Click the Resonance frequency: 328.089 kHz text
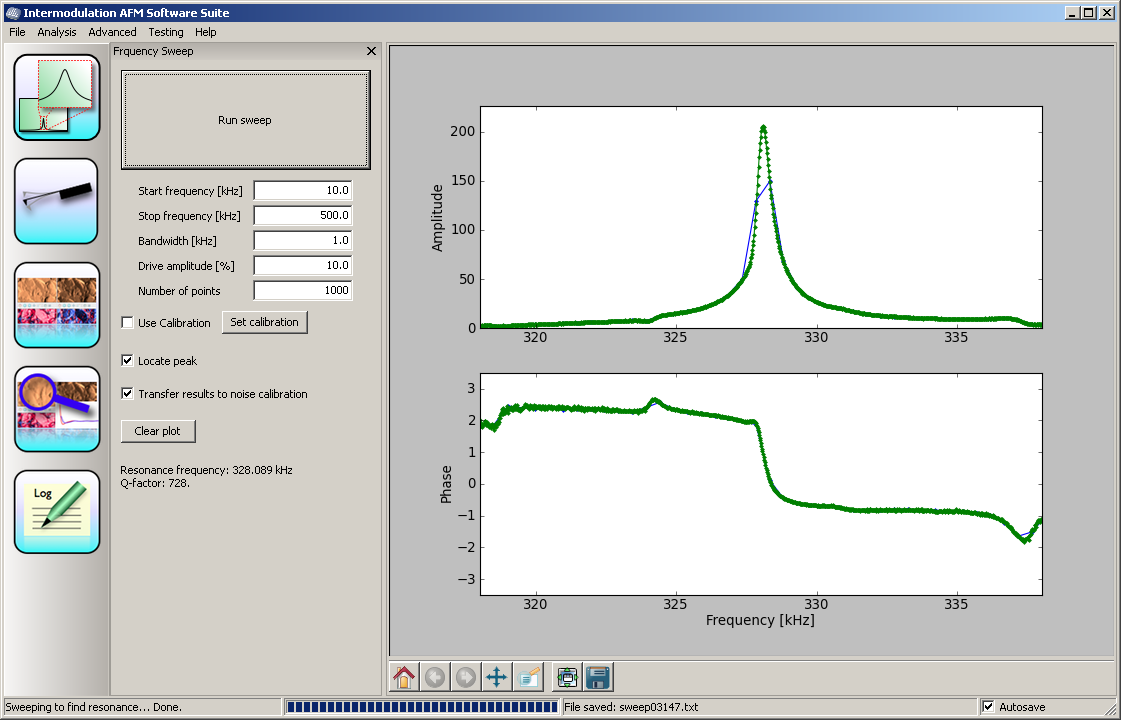The width and height of the screenshot is (1121, 720). pyautogui.click(x=206, y=470)
